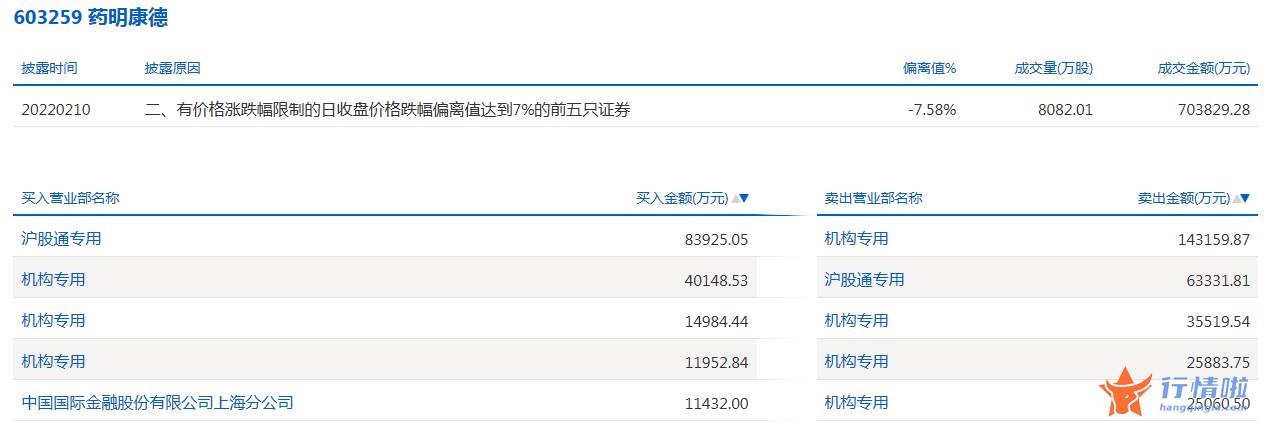This screenshot has width=1264, height=422.
Task: Sort buy amounts with the 买入金额 arrows
Action: 740,198
